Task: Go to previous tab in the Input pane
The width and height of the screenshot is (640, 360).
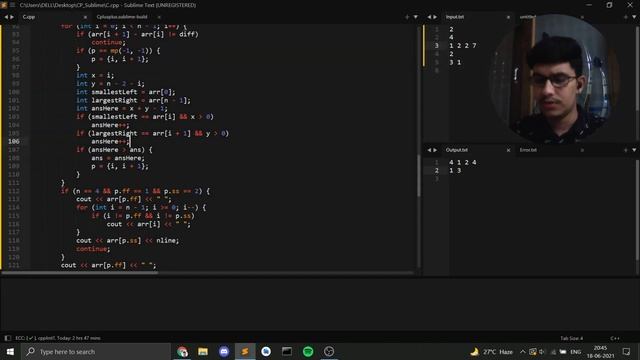Action: tap(429, 17)
